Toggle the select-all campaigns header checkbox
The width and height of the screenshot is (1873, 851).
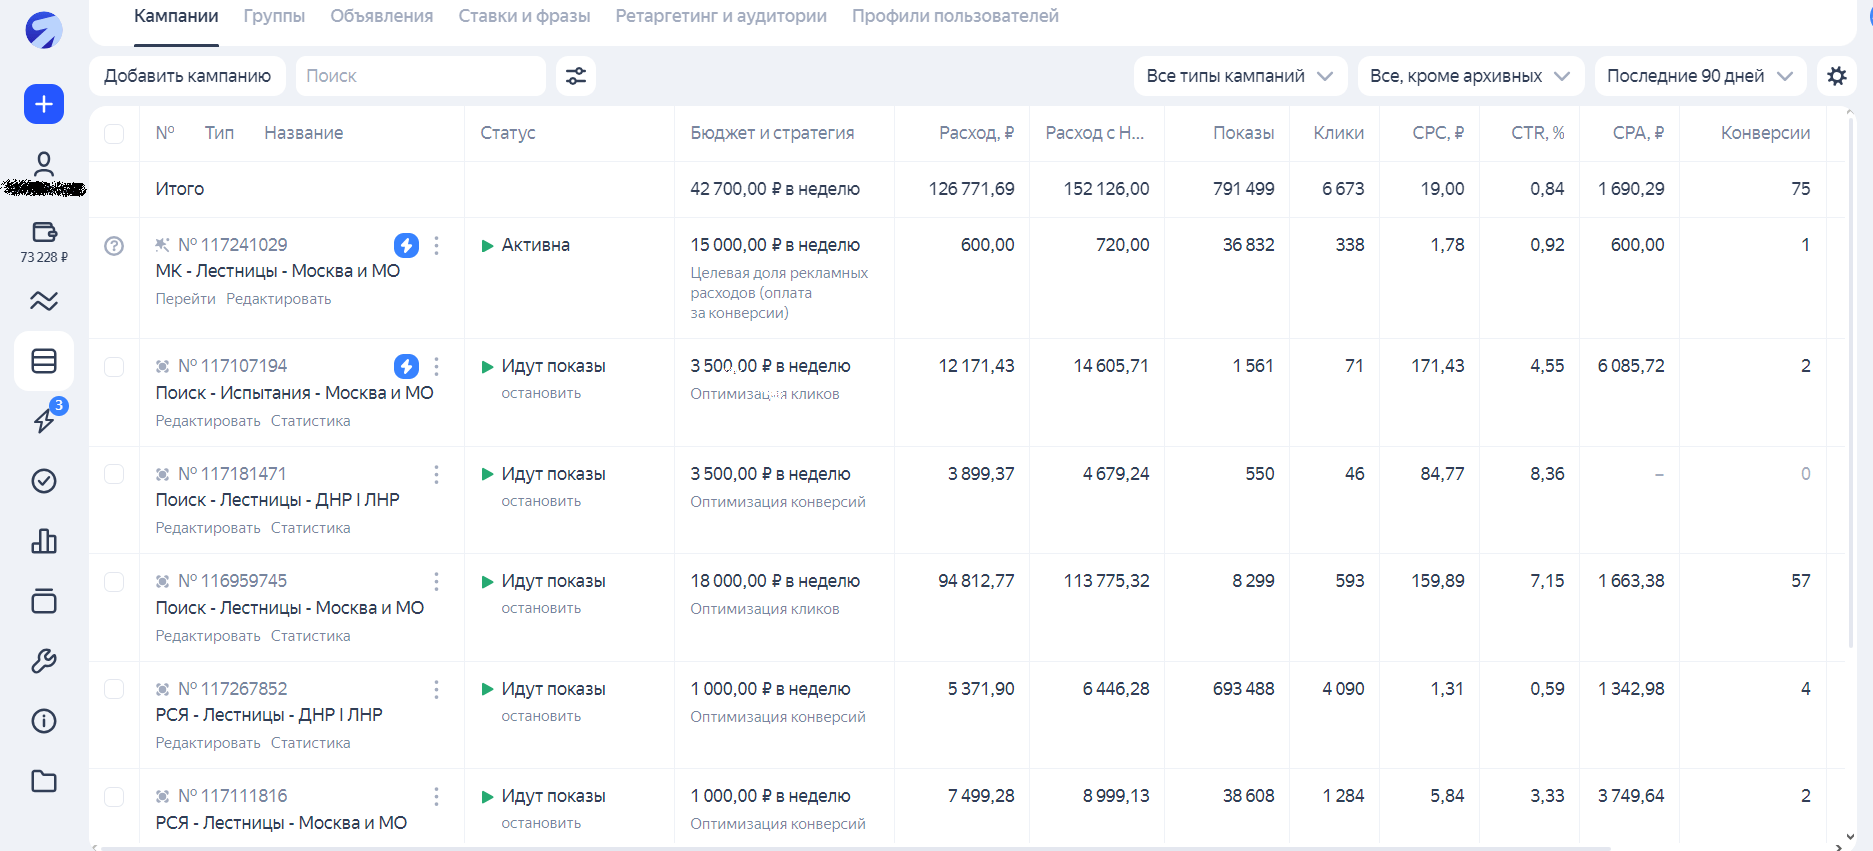114,134
